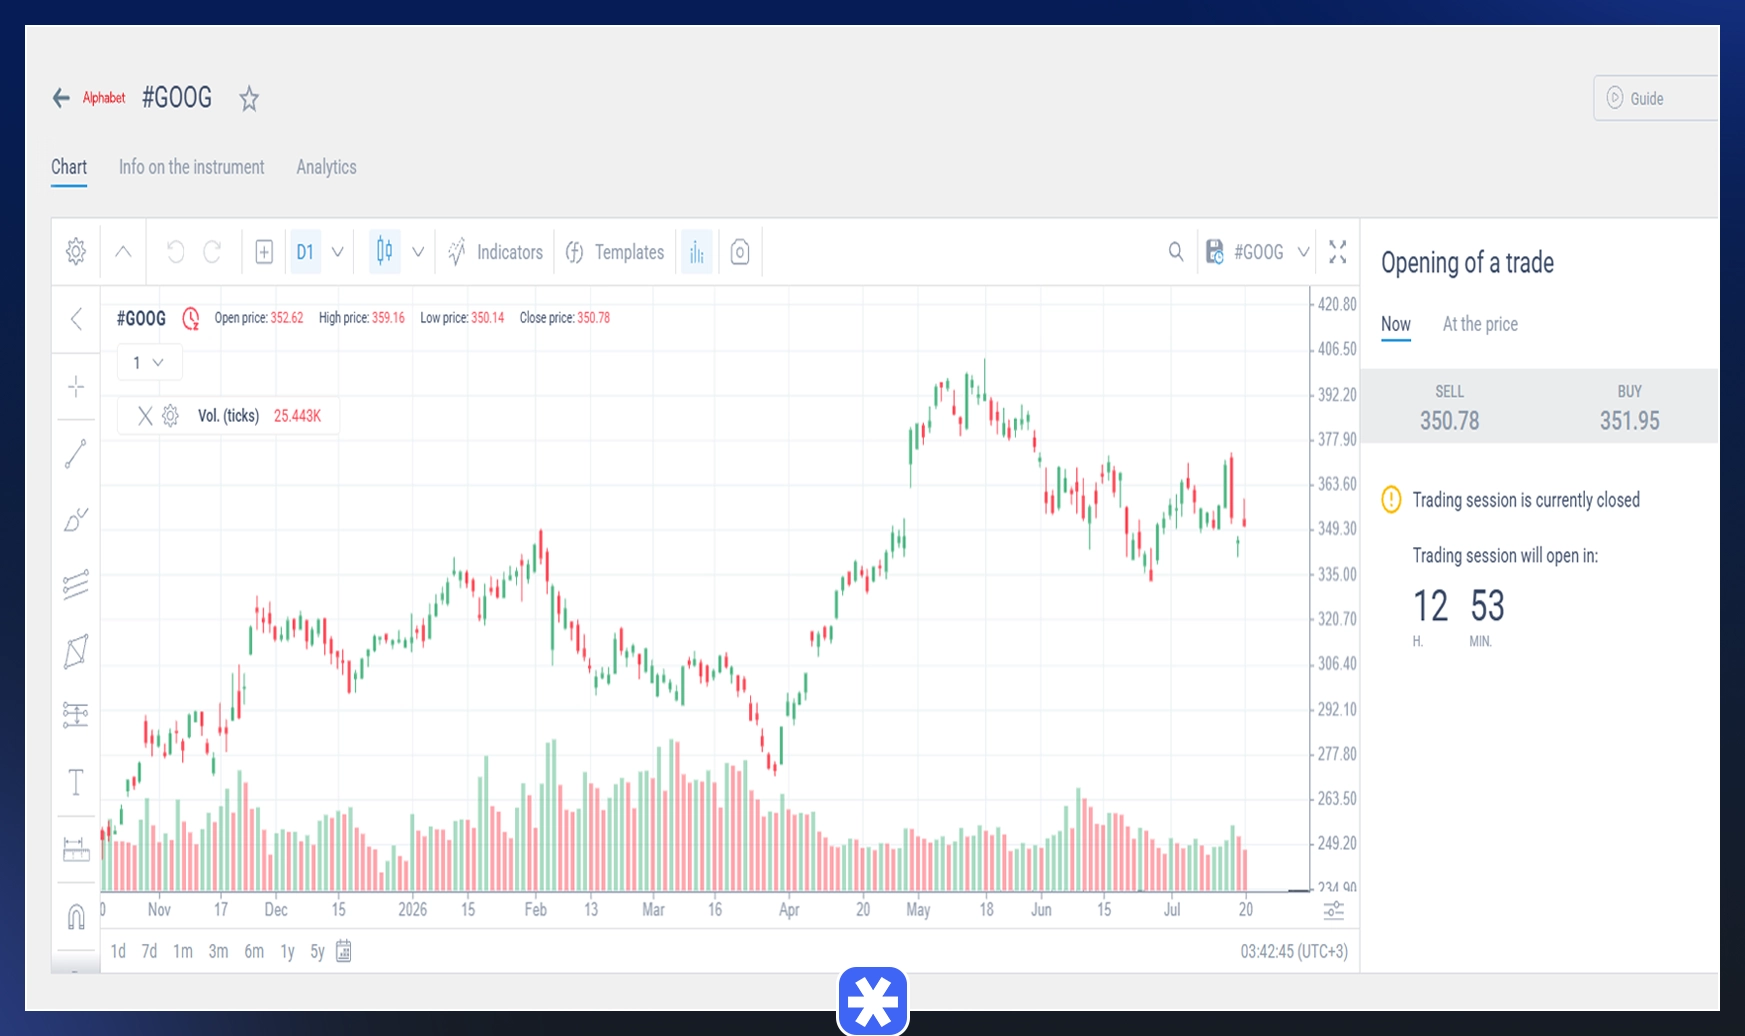Click SELL at 350.78
This screenshot has height=1036, width=1745.
1450,407
